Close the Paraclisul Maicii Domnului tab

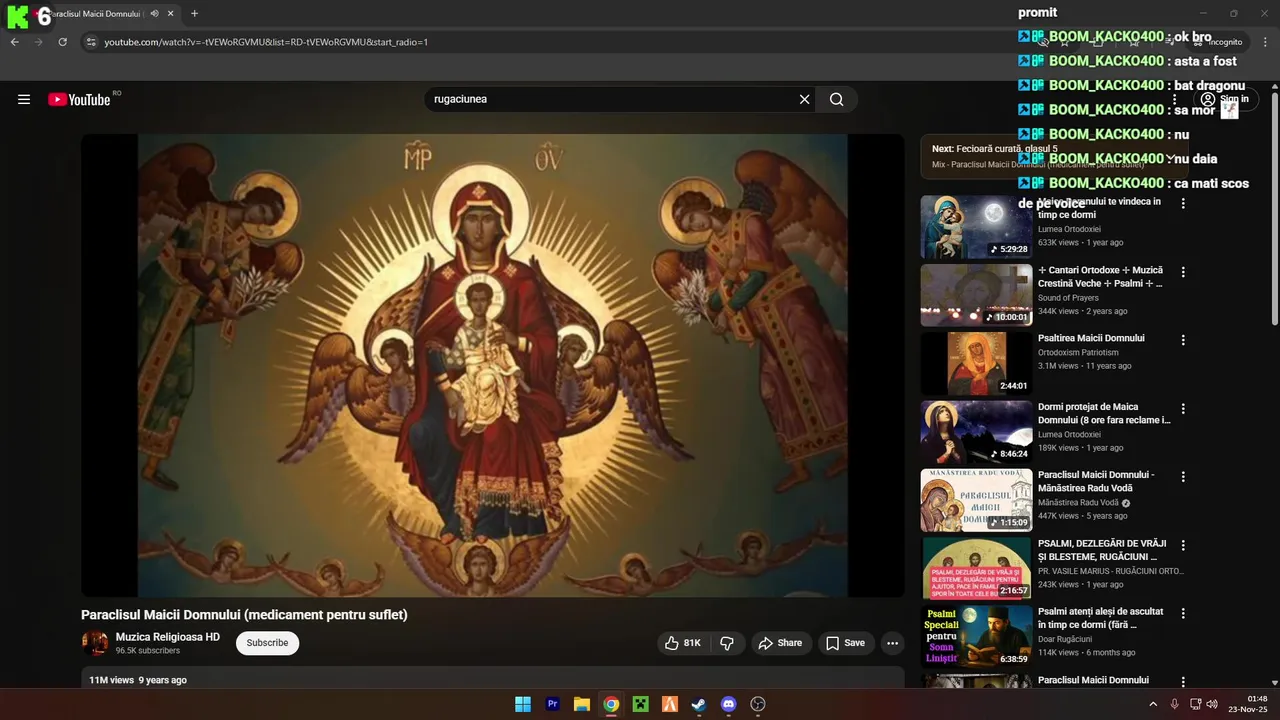pos(170,14)
